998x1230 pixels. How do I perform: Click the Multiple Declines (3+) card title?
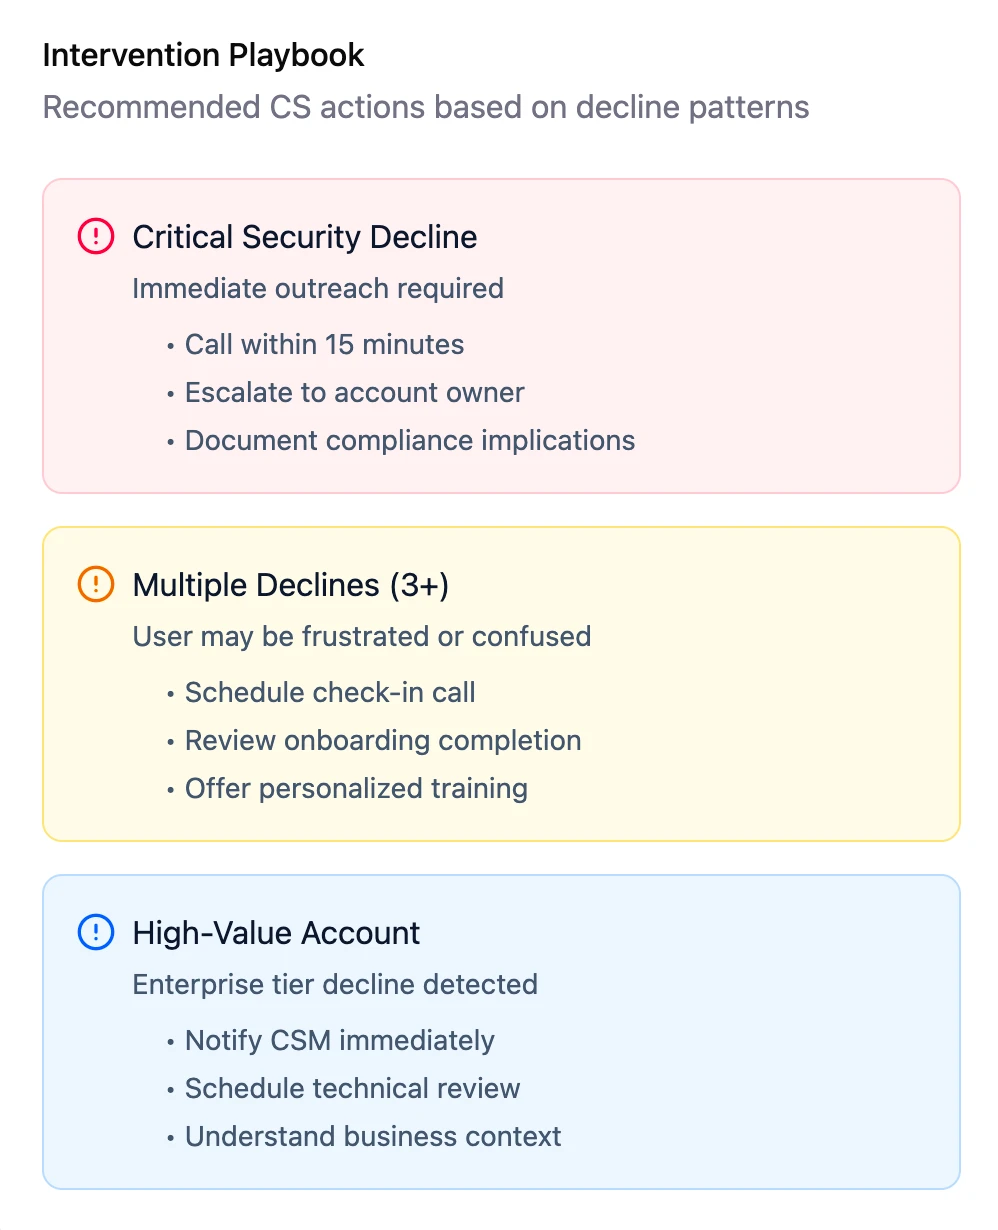coord(291,585)
